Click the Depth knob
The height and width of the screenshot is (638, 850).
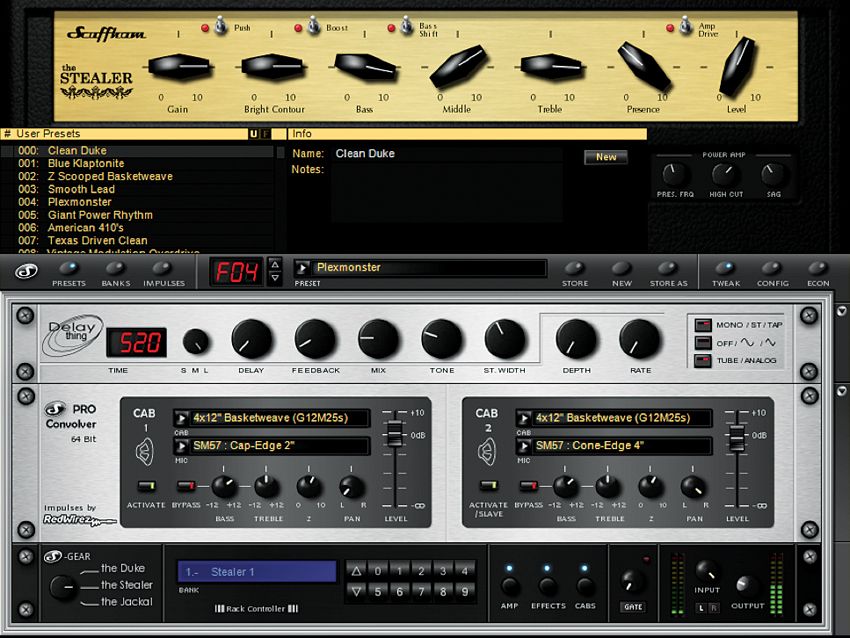click(x=577, y=339)
